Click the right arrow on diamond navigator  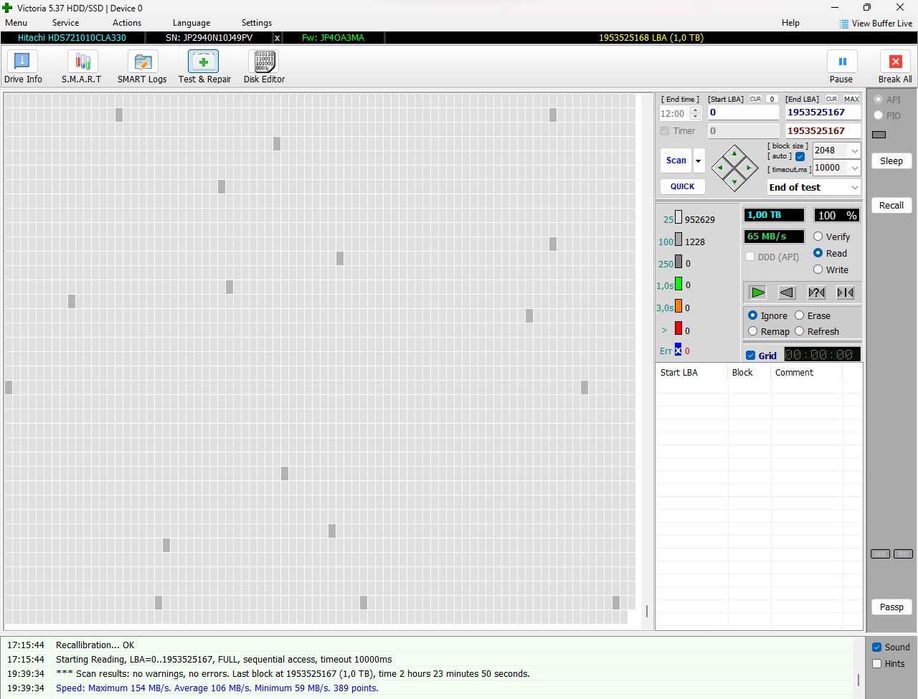(x=748, y=168)
